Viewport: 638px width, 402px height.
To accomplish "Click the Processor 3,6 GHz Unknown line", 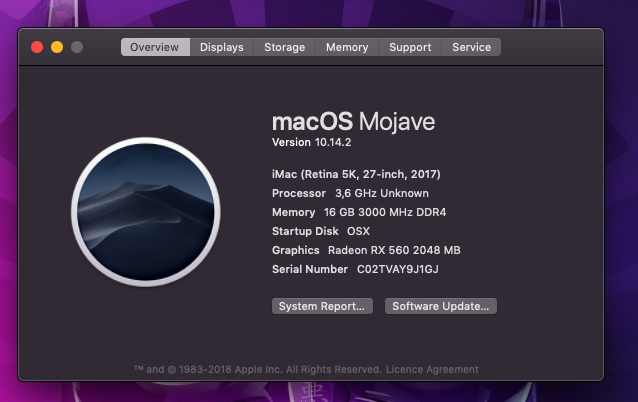I will pyautogui.click(x=350, y=193).
